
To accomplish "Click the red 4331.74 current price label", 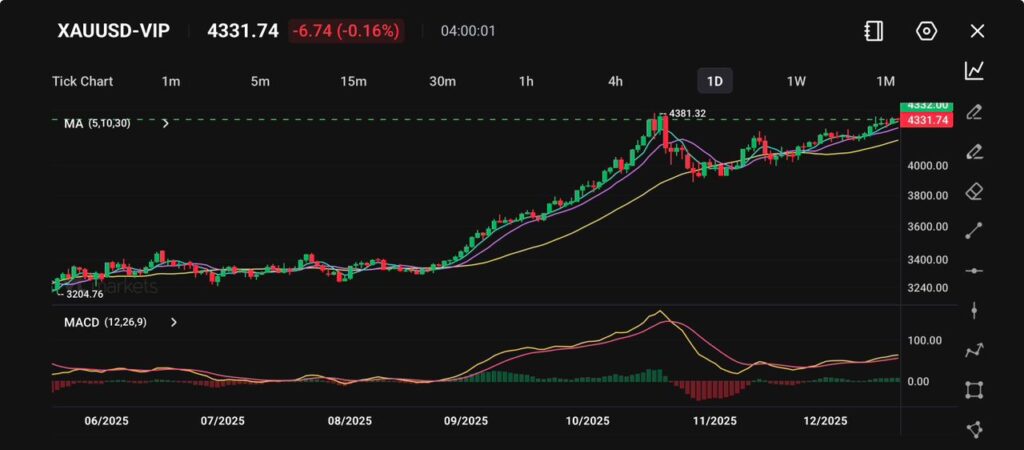I will [x=926, y=120].
